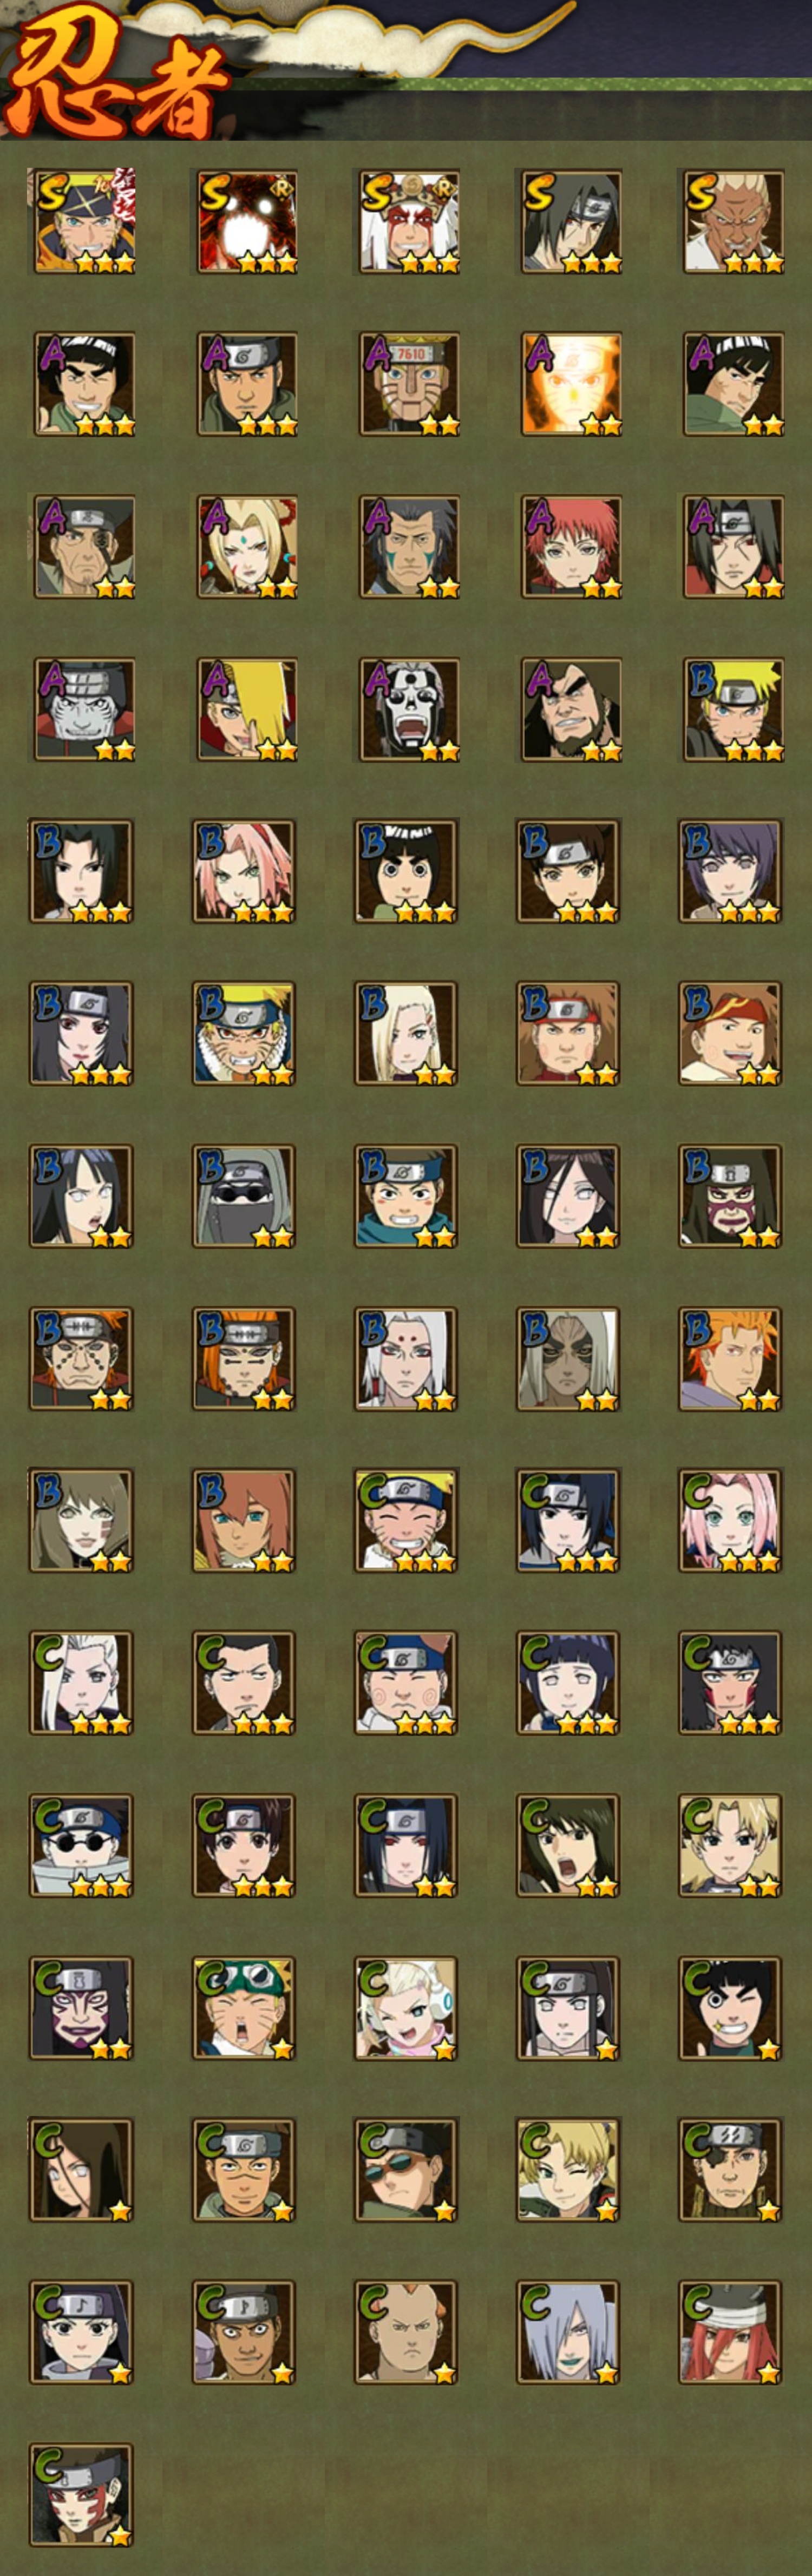Select A-rank red-haired Sasori portrait
The image size is (812, 2576).
[570, 546]
